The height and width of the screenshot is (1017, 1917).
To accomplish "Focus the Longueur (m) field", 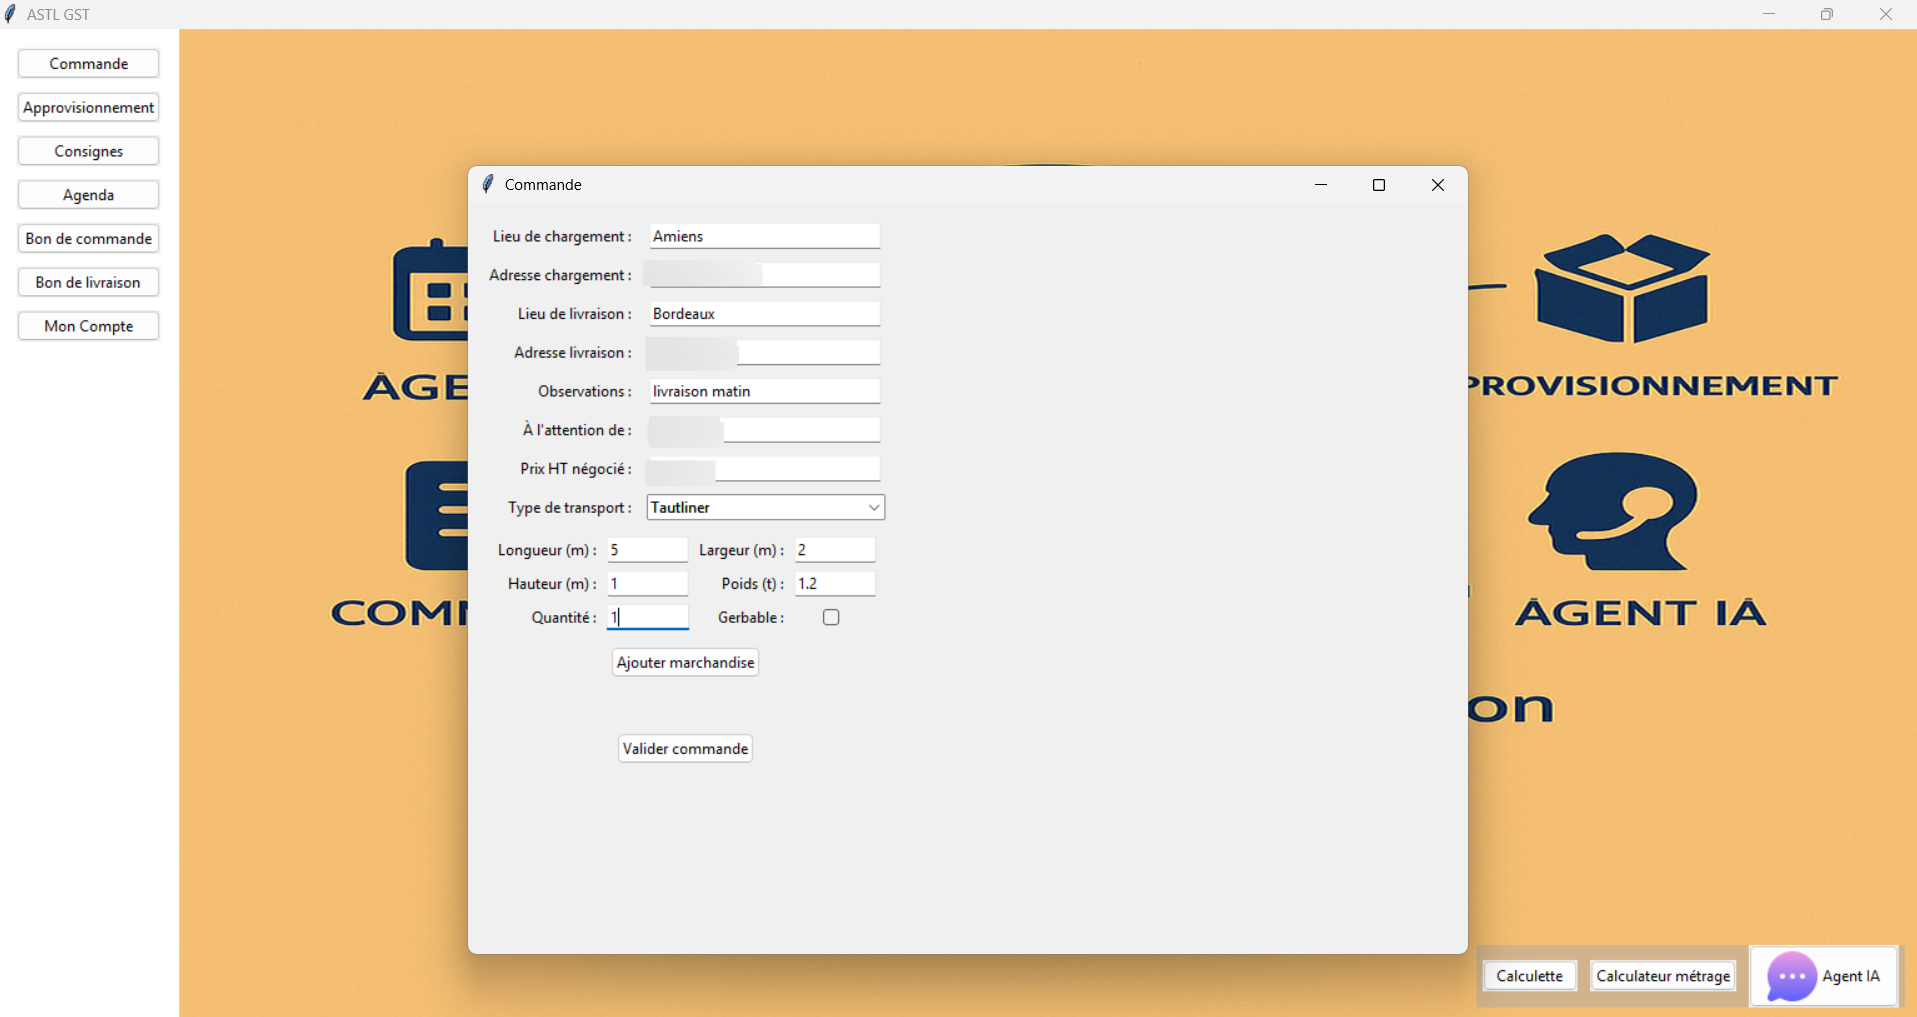I will pos(647,550).
